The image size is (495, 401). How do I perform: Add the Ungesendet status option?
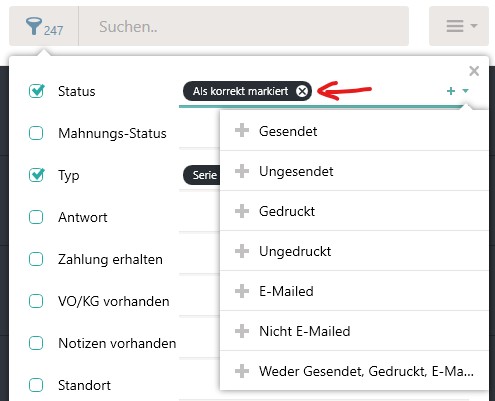[x=354, y=171]
